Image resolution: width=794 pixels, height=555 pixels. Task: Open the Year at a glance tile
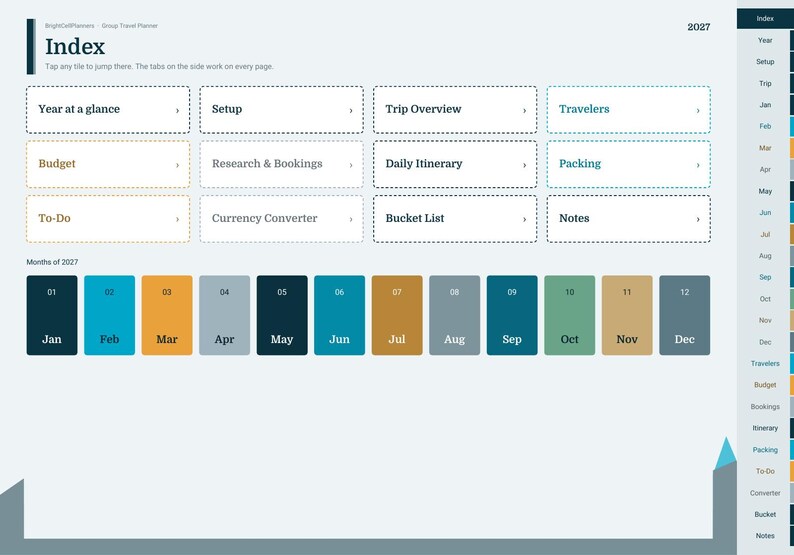108,110
